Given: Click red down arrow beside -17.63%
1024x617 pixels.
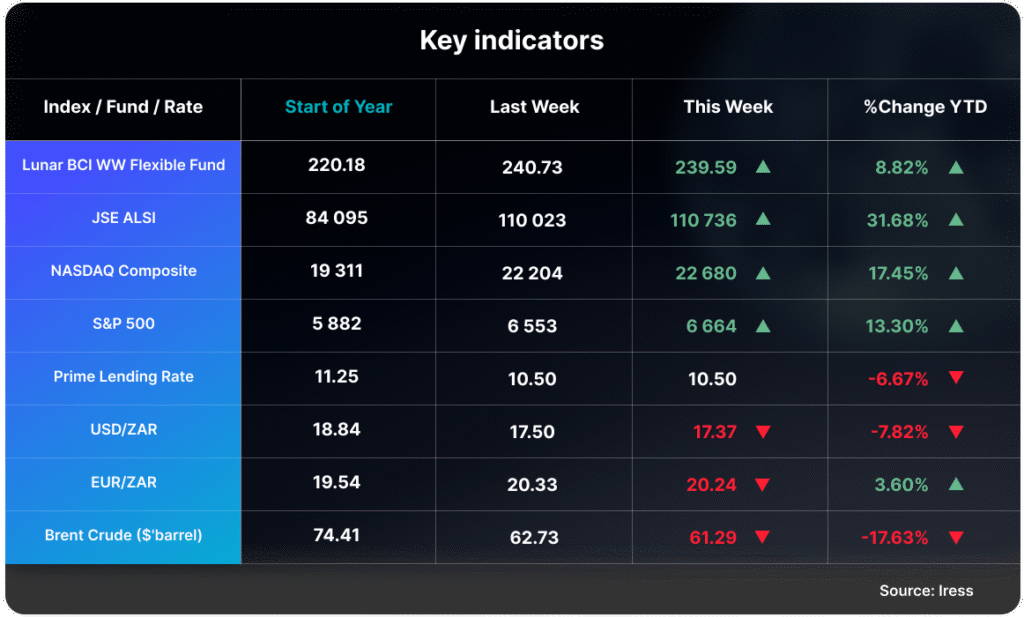Looking at the screenshot, I should pos(955,537).
